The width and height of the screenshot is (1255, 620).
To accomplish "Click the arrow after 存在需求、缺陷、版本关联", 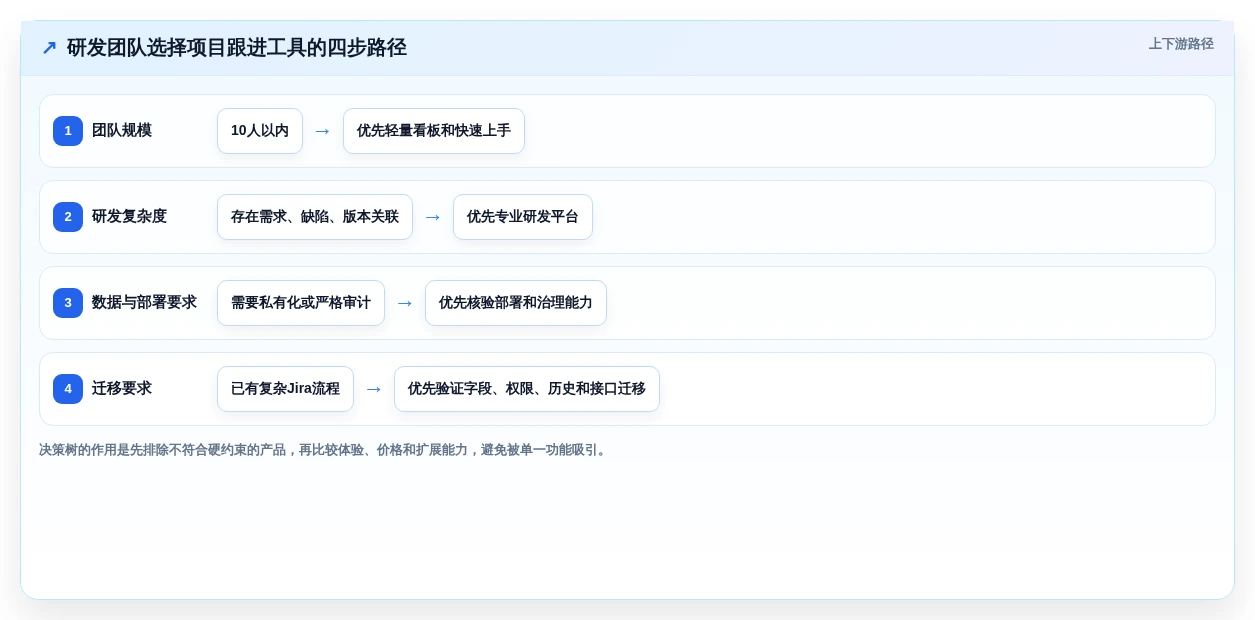I will coord(433,217).
